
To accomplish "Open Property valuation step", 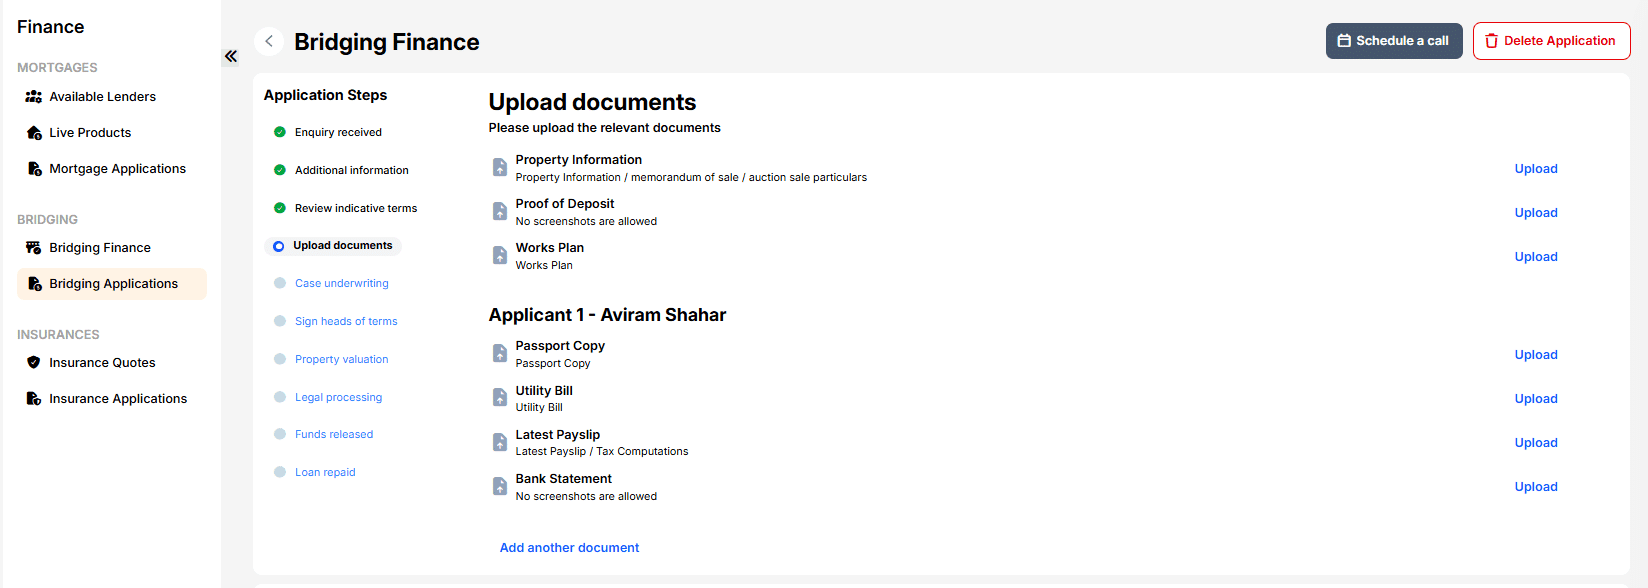I will [341, 360].
